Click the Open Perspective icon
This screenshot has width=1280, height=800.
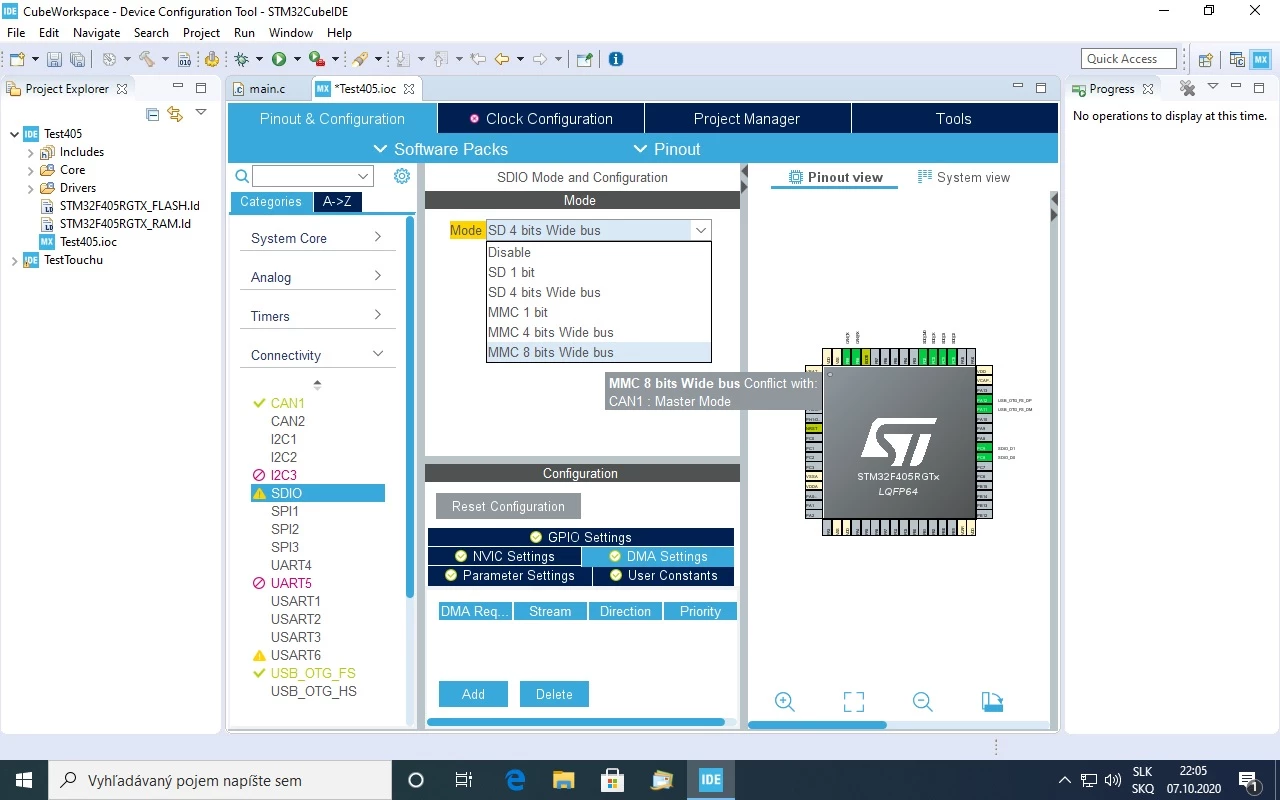(x=1205, y=59)
